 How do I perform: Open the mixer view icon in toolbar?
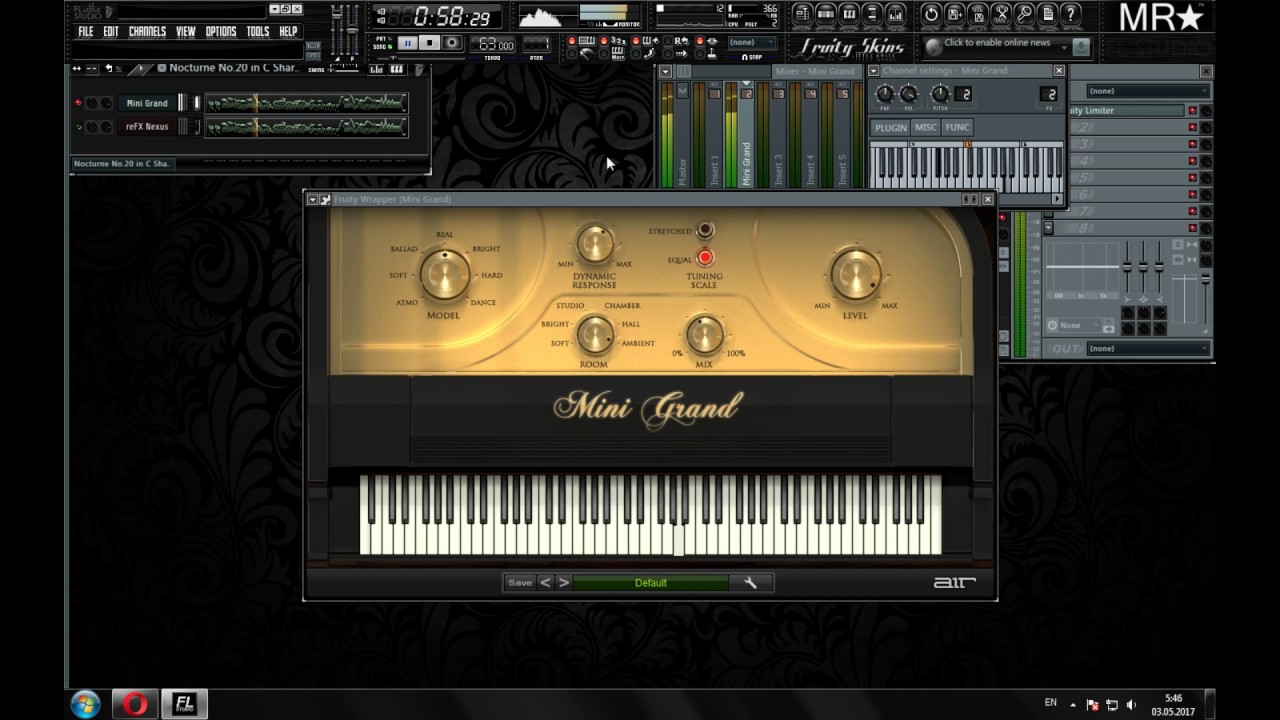(x=896, y=14)
